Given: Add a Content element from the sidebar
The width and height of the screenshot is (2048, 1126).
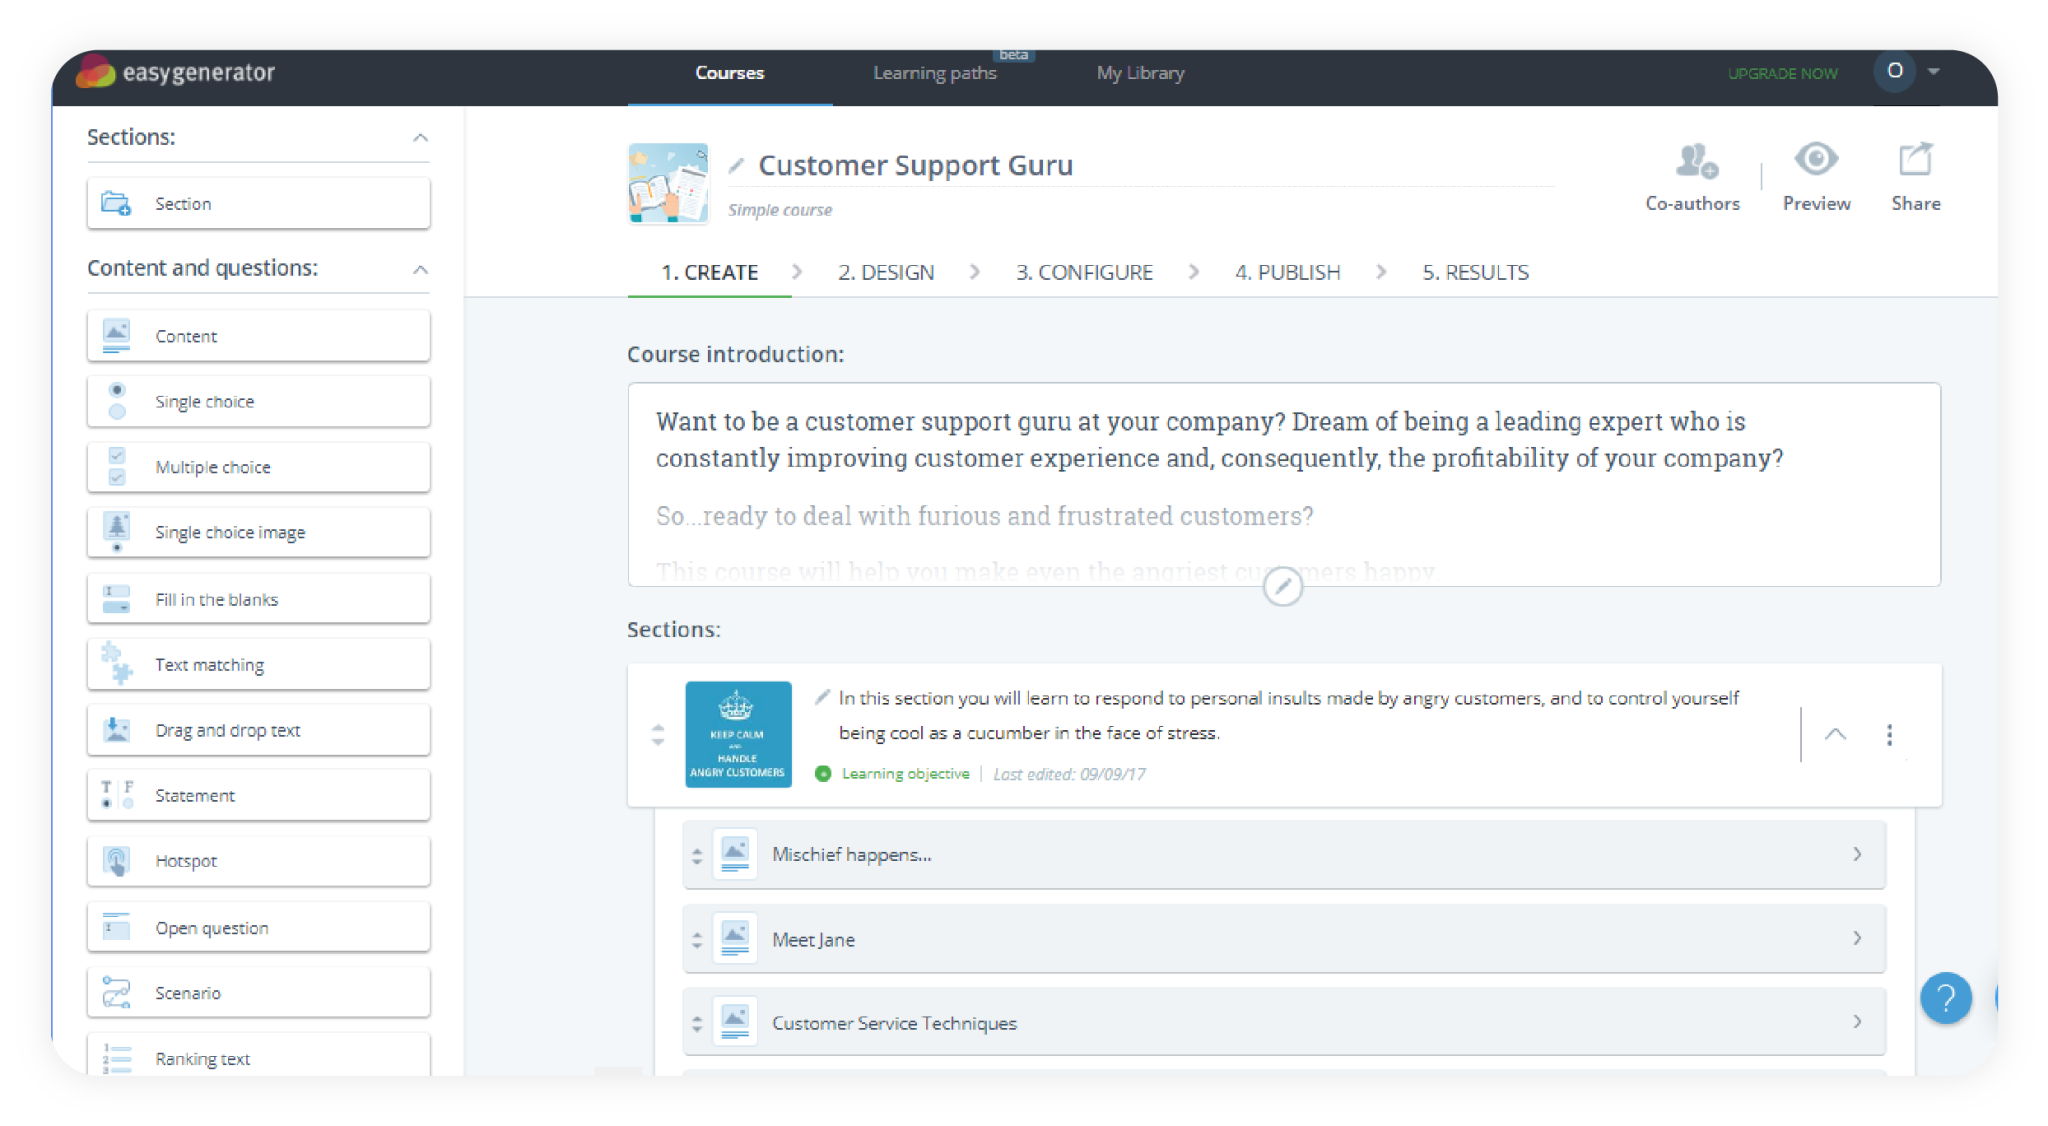Looking at the screenshot, I should pyautogui.click(x=257, y=335).
